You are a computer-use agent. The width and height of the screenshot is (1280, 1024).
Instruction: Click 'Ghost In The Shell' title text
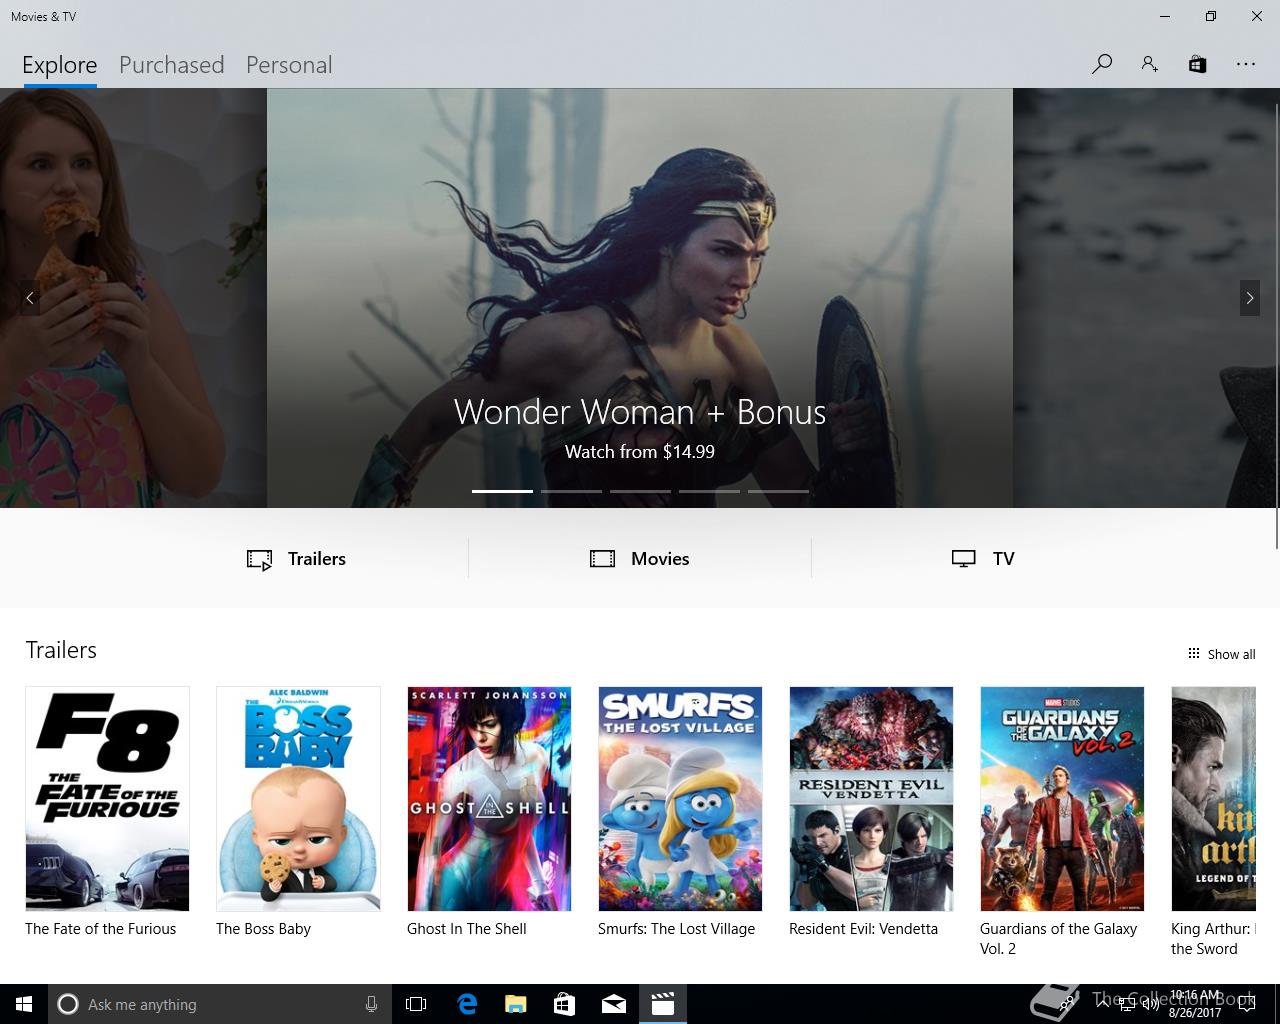[x=466, y=929]
